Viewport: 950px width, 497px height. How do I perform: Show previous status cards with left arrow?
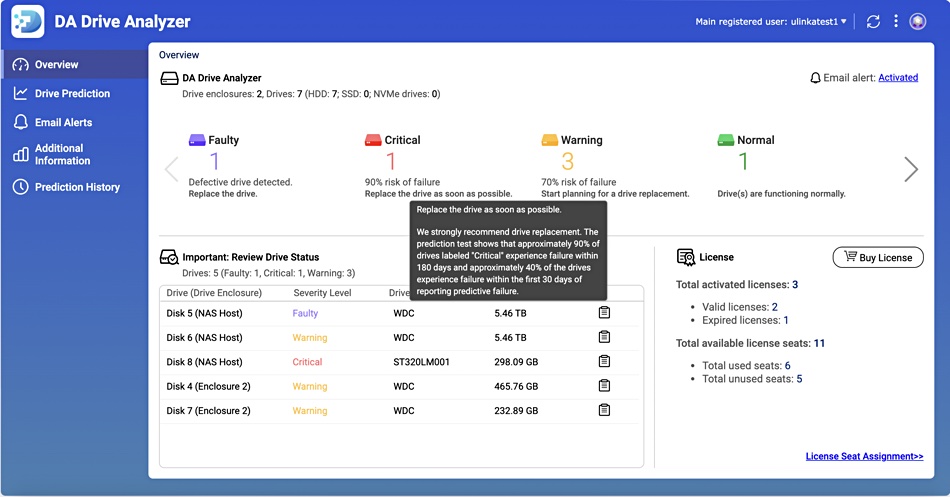pyautogui.click(x=172, y=169)
